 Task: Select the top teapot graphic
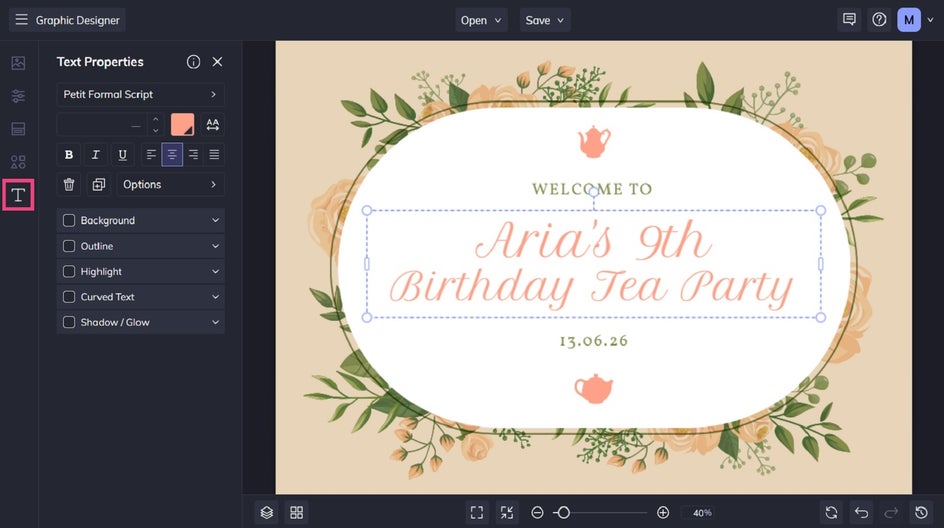pyautogui.click(x=594, y=142)
